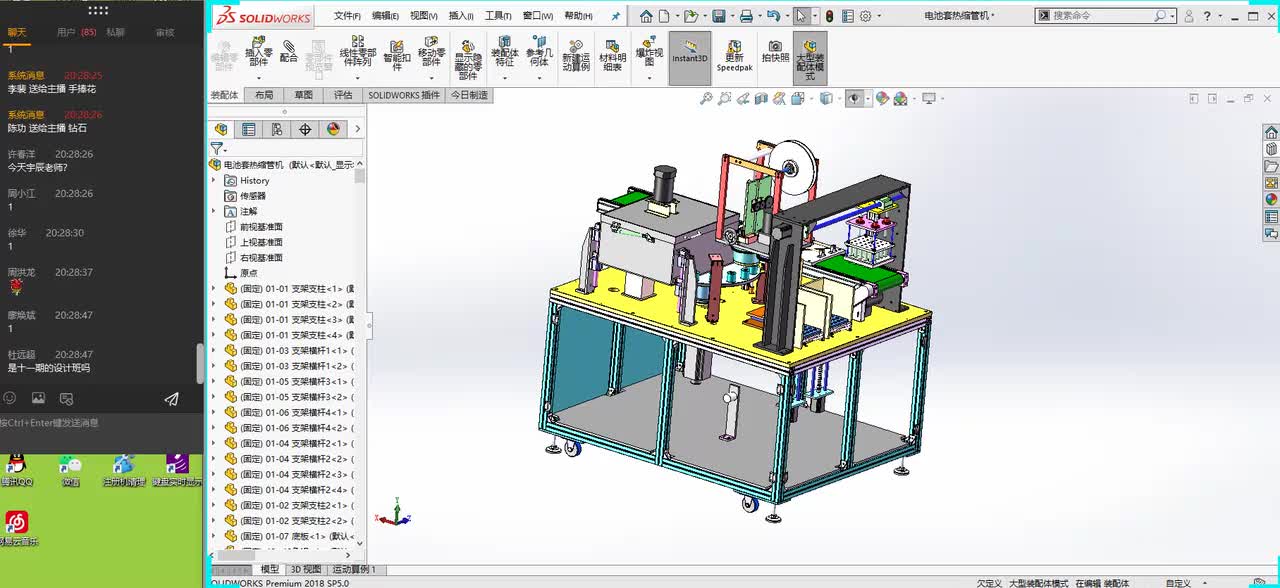Click the Rebuild traffic light icon
The width and height of the screenshot is (1280, 588).
pyautogui.click(x=829, y=16)
